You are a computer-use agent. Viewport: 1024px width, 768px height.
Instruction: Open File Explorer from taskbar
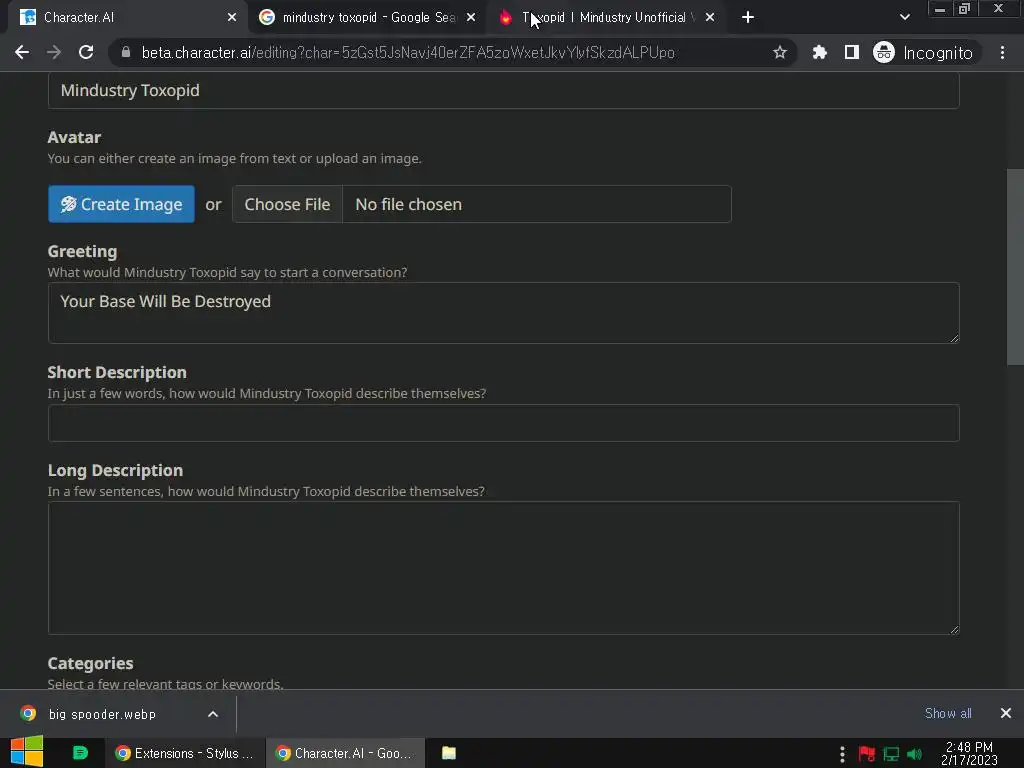[449, 753]
